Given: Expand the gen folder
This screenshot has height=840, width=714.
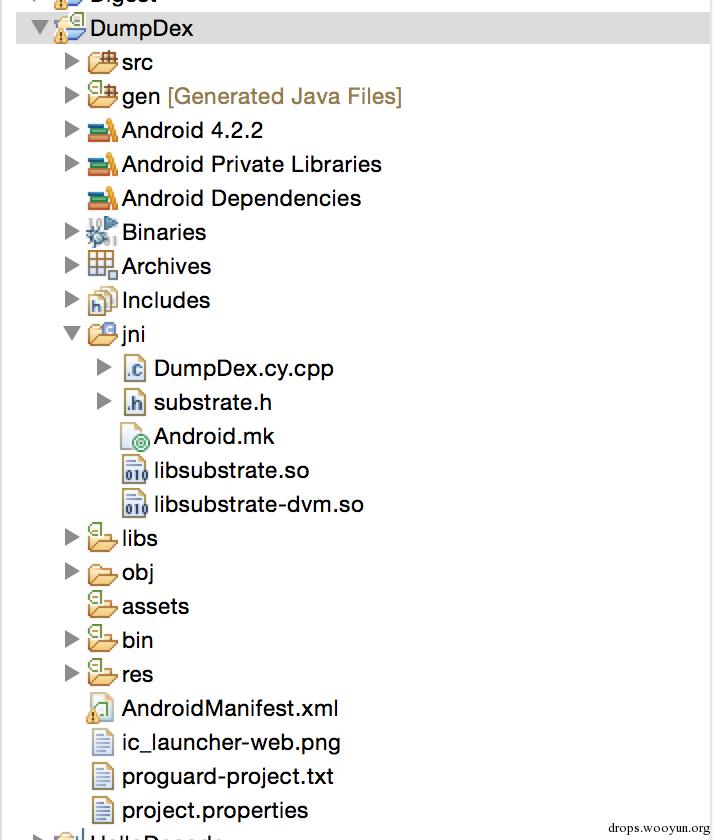Looking at the screenshot, I should click(x=72, y=96).
